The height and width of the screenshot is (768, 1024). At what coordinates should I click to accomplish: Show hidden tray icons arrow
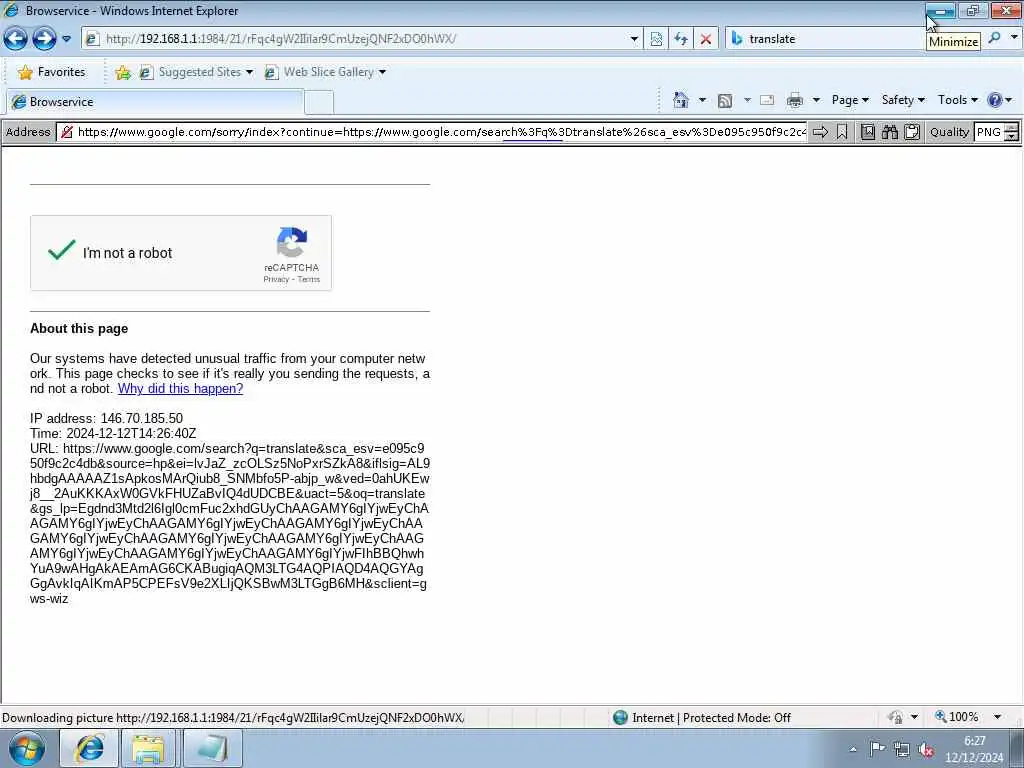(853, 749)
